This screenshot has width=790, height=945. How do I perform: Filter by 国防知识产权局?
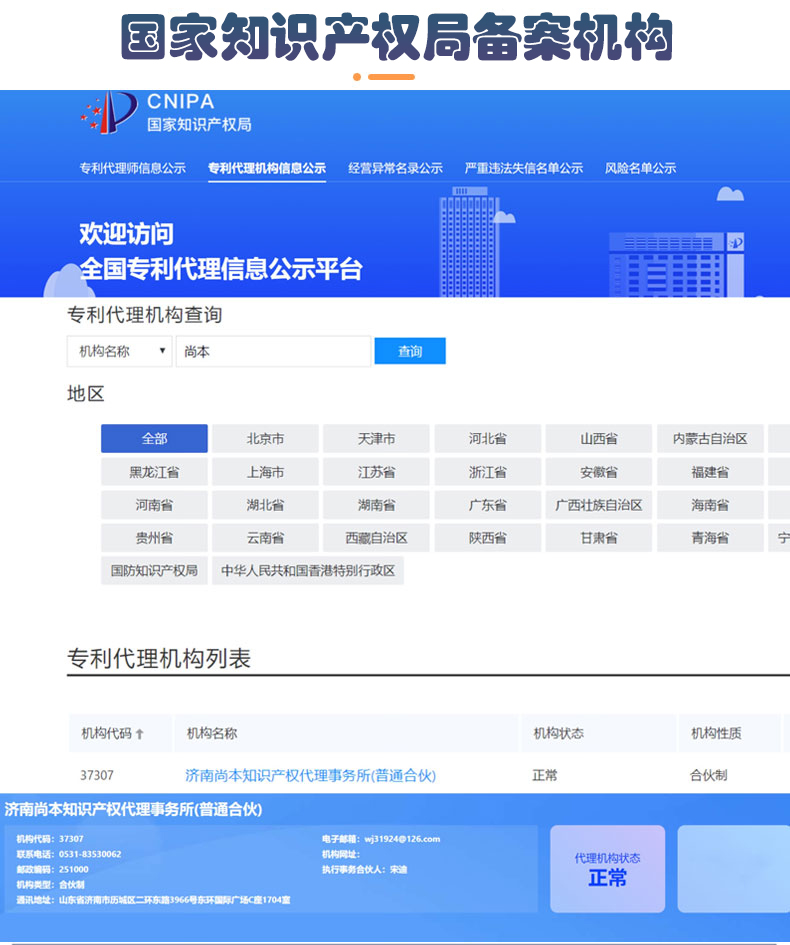tap(154, 571)
